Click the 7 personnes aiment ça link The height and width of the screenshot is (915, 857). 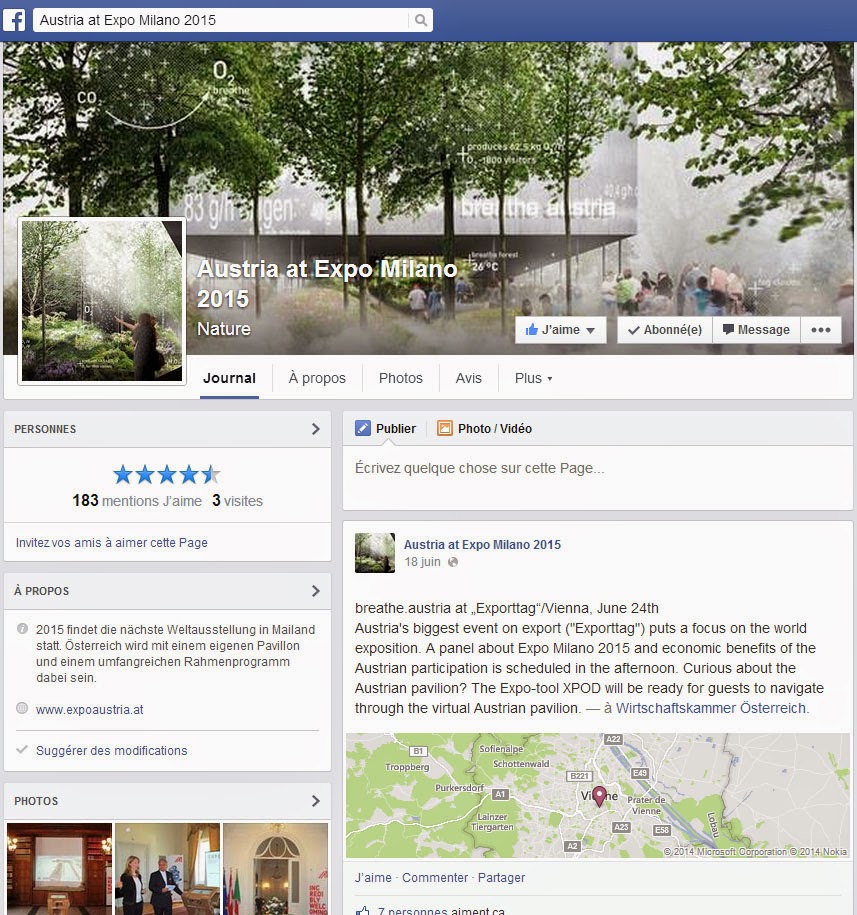pos(441,911)
